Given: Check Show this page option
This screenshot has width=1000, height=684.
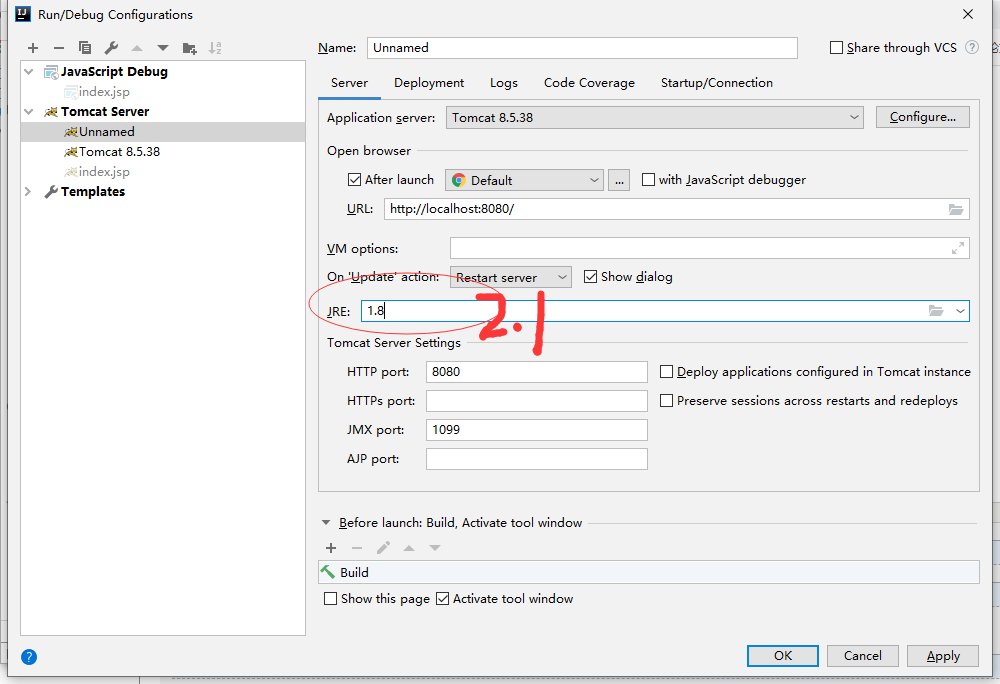Looking at the screenshot, I should click(330, 599).
